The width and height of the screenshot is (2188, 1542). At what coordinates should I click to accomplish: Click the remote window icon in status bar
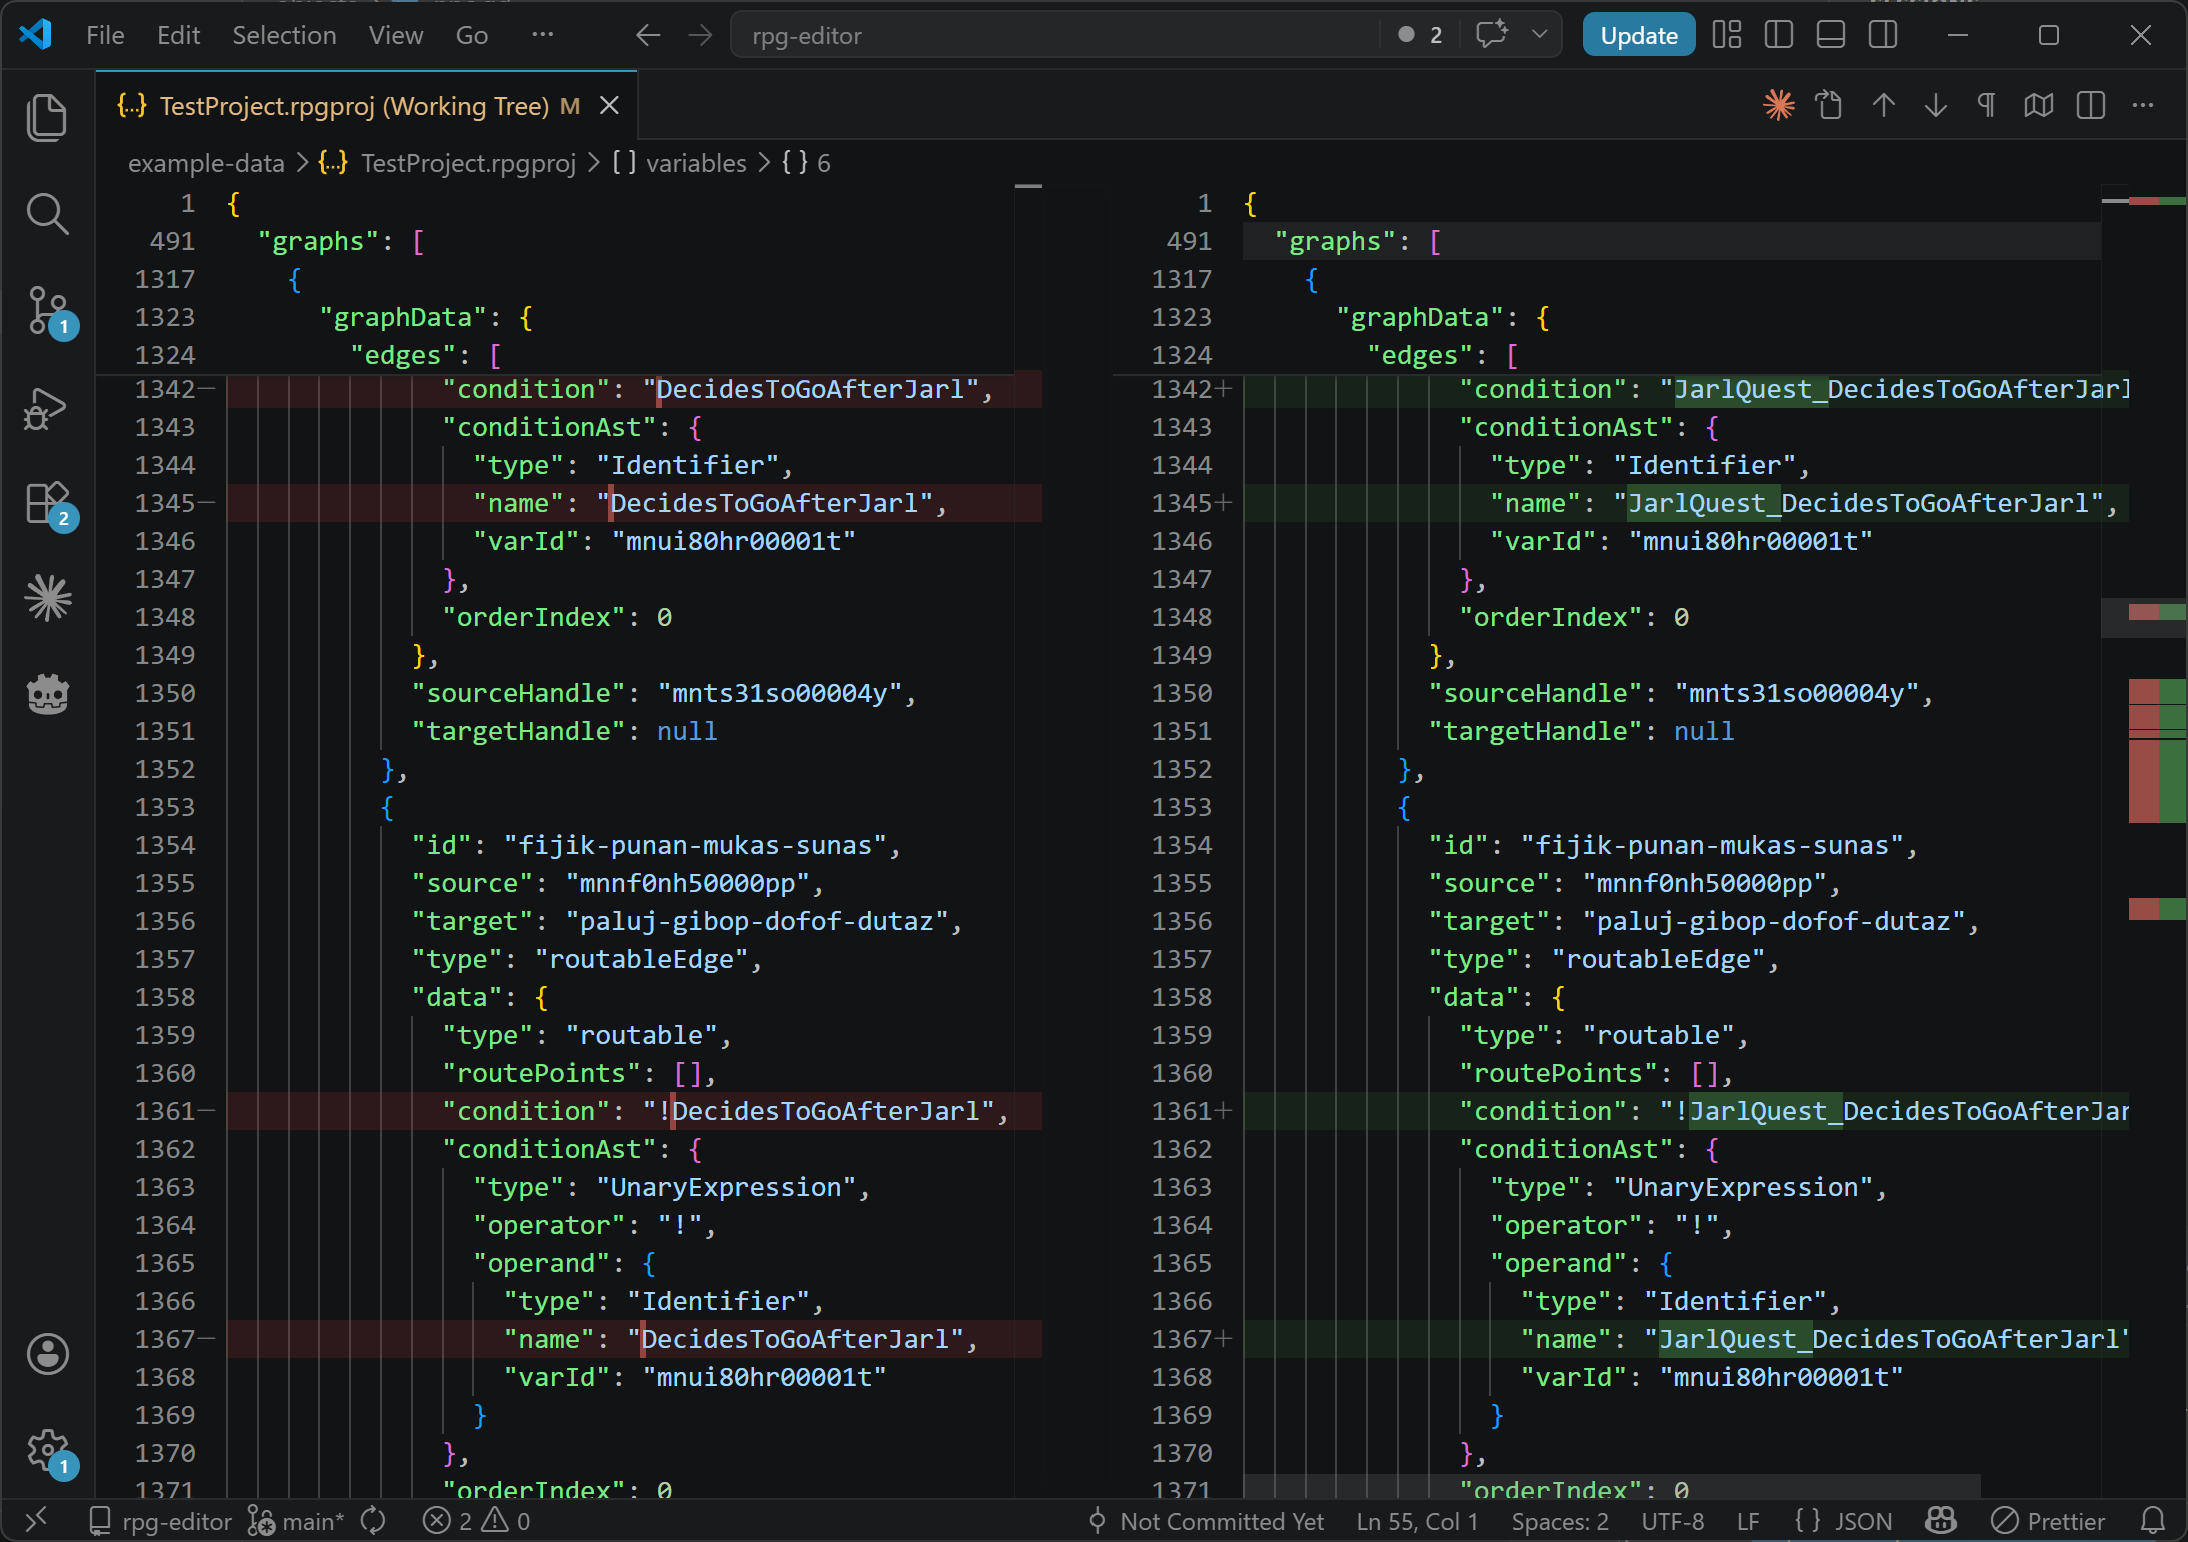(36, 1521)
